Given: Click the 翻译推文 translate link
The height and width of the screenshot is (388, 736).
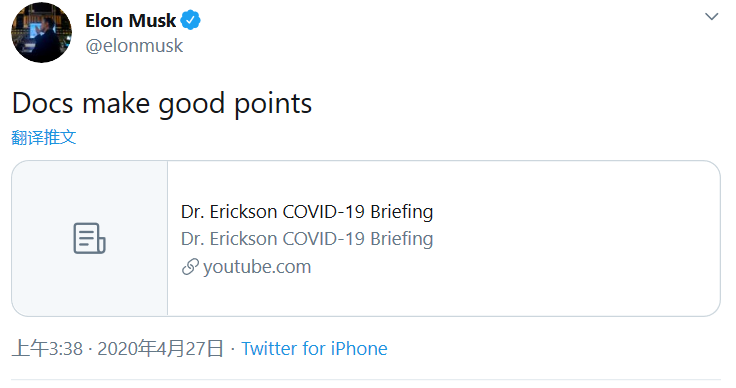Looking at the screenshot, I should [44, 137].
